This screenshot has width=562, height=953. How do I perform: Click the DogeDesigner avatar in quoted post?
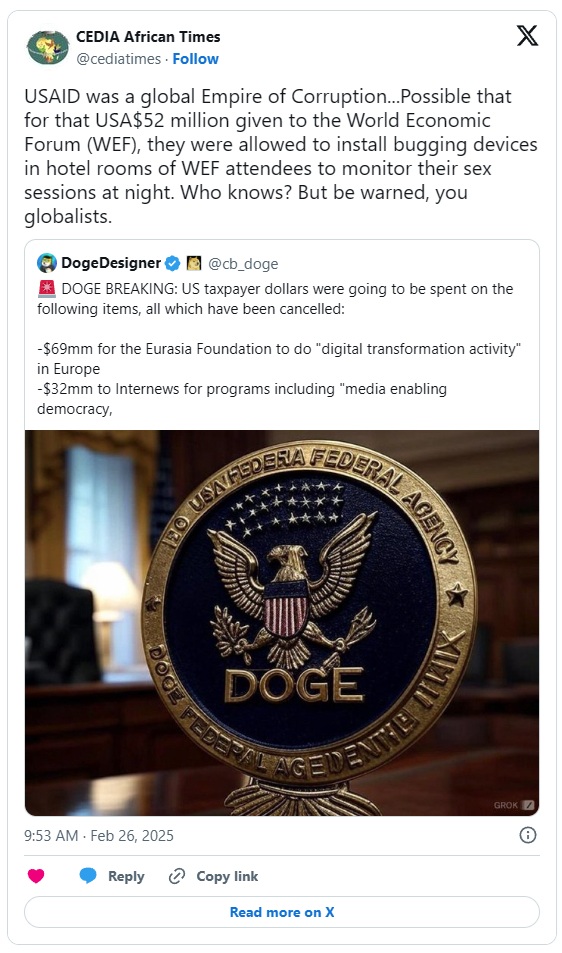tap(47, 263)
